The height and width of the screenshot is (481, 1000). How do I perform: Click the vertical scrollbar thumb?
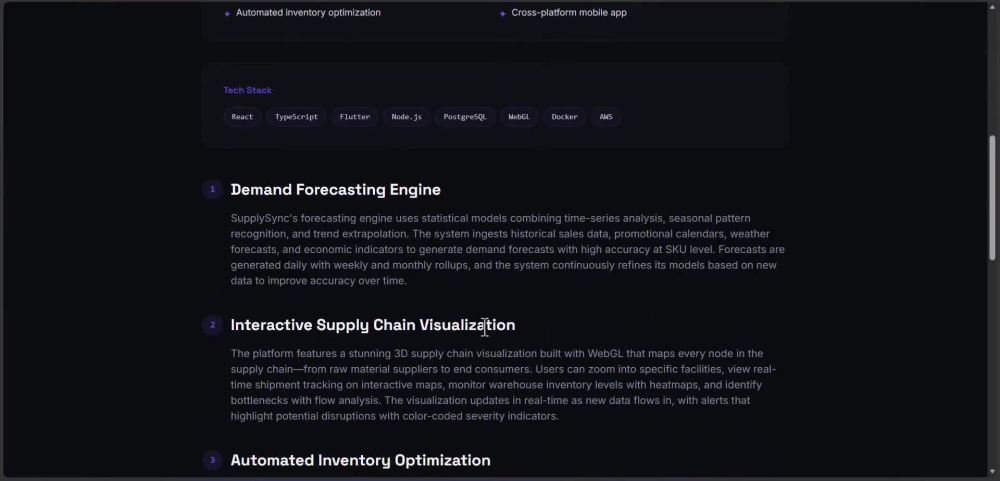click(992, 198)
